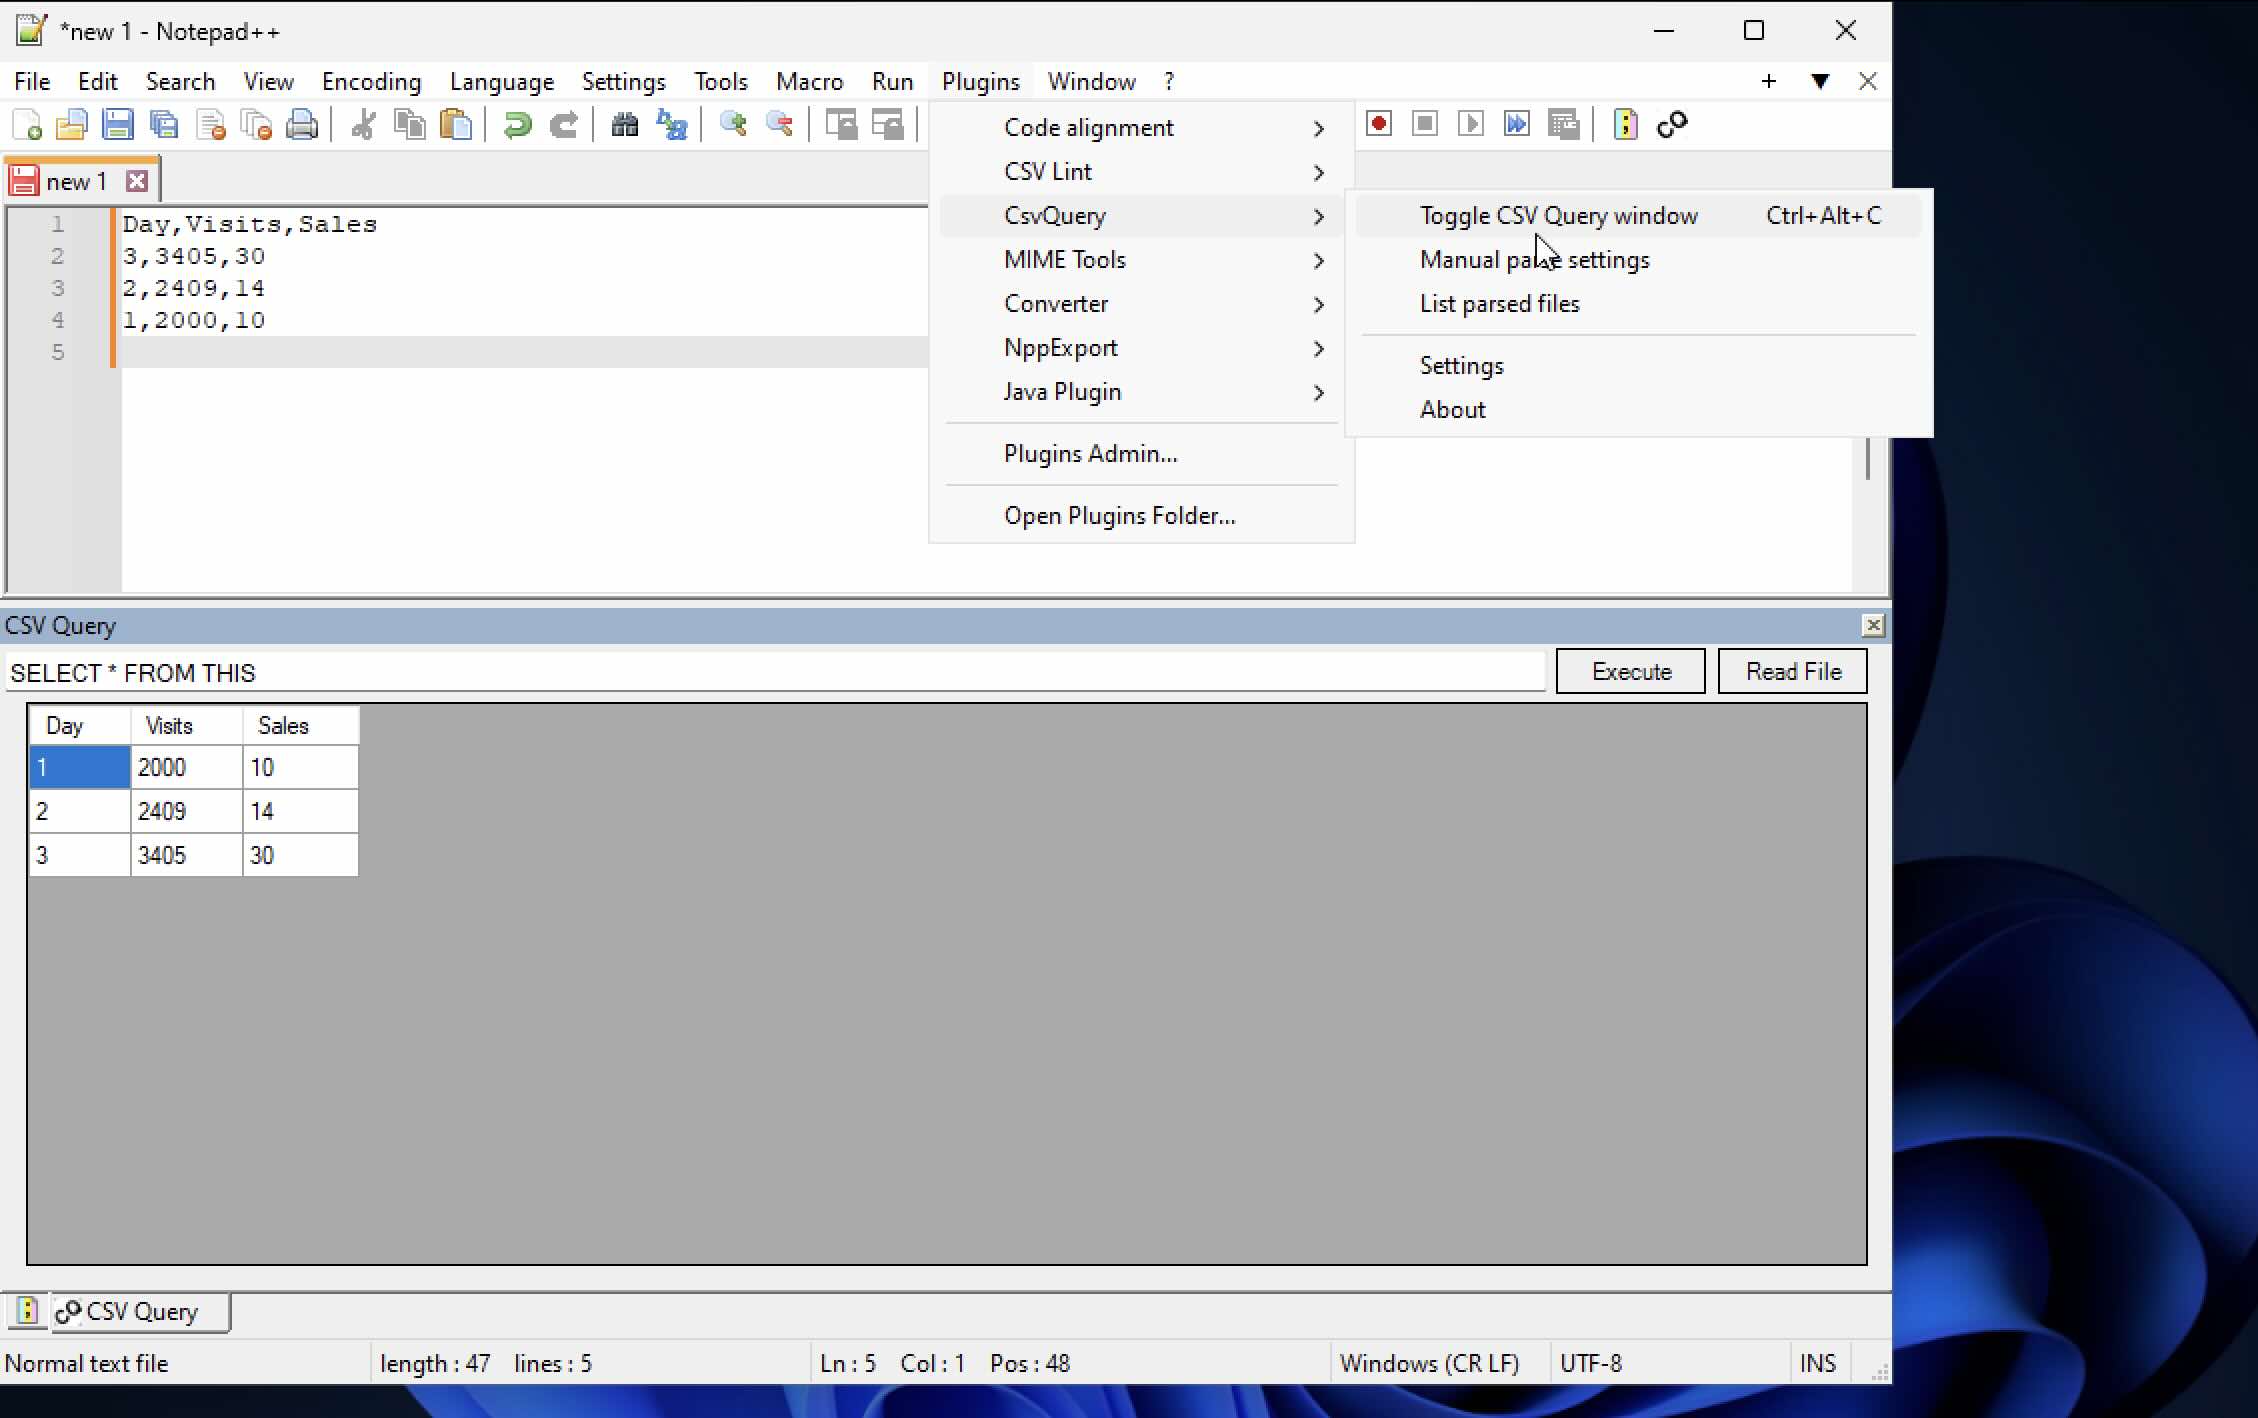This screenshot has height=1418, width=2258.
Task: Undo the last edit
Action: pyautogui.click(x=517, y=123)
